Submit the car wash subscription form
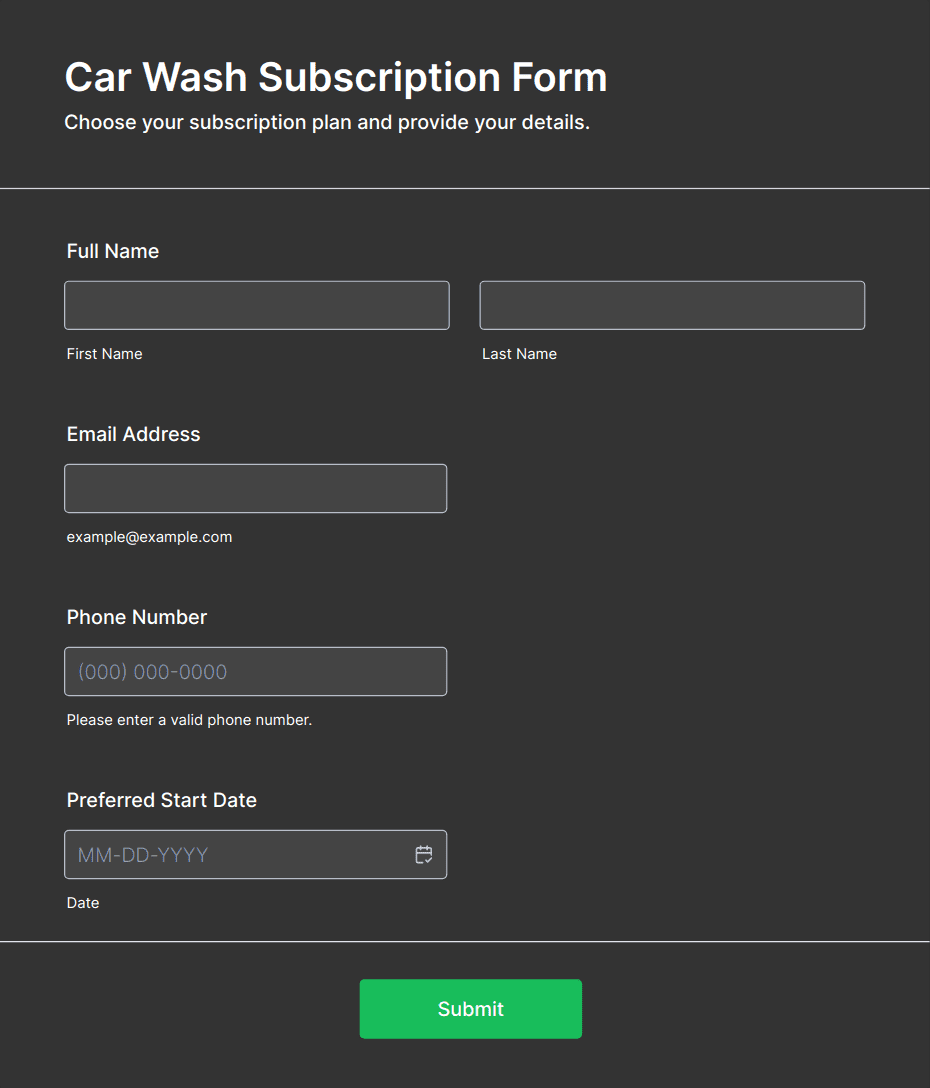The height and width of the screenshot is (1088, 930). tap(471, 1009)
